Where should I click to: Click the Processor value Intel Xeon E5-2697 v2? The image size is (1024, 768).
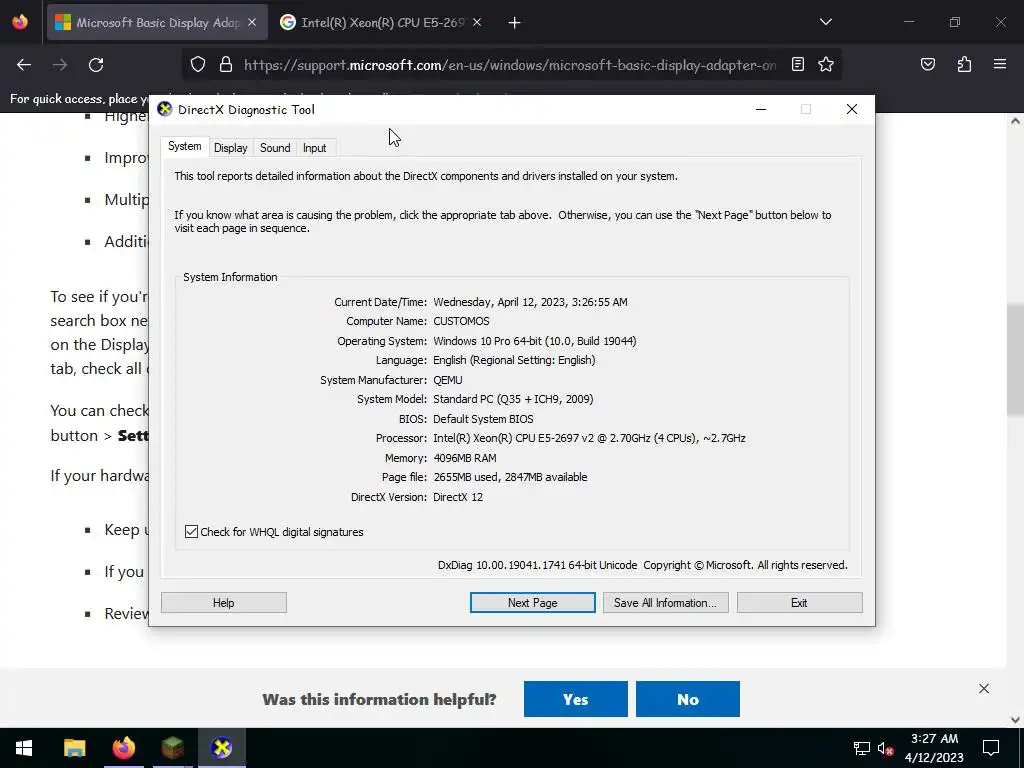589,438
